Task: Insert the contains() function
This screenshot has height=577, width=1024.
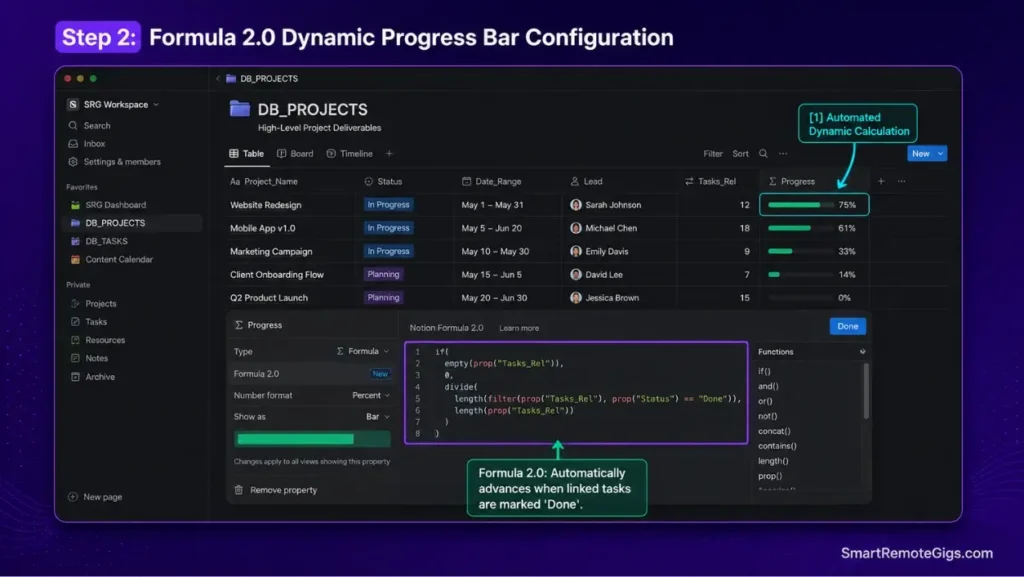Action: pos(777,446)
